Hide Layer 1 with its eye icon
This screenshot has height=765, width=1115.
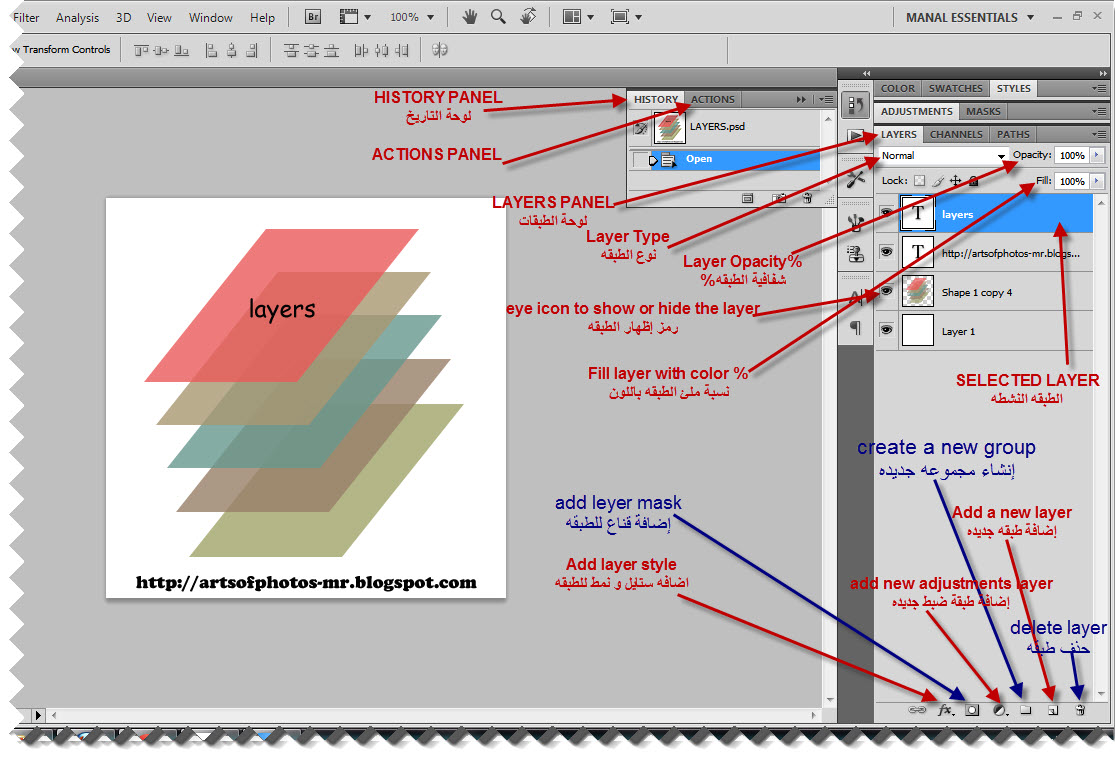887,330
